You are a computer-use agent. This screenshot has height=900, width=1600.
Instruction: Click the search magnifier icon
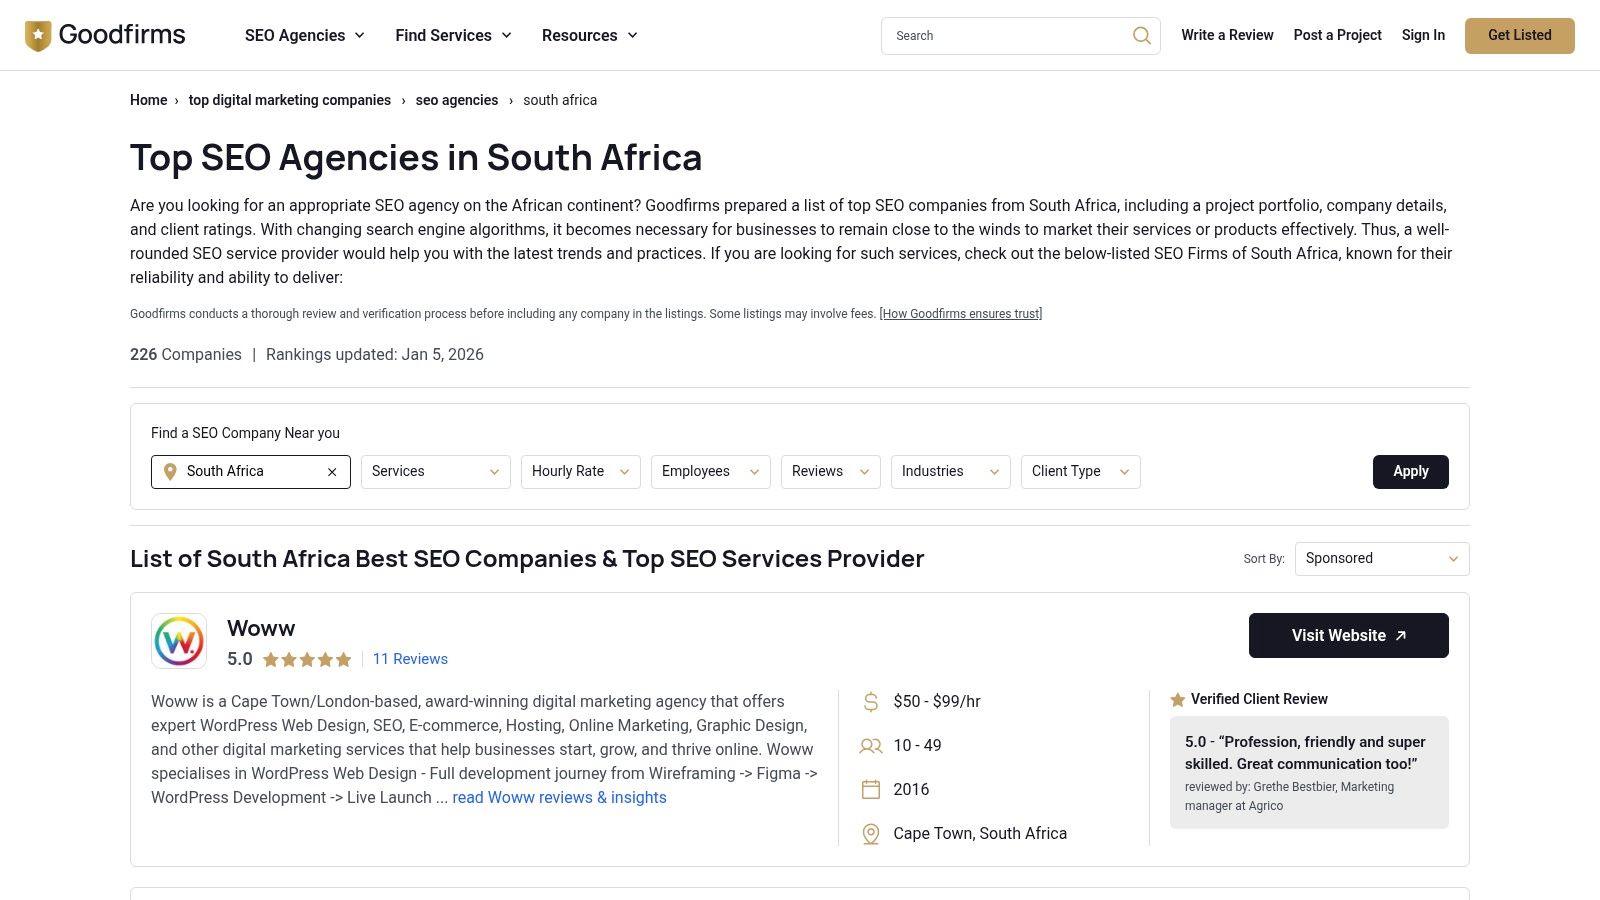(1141, 35)
